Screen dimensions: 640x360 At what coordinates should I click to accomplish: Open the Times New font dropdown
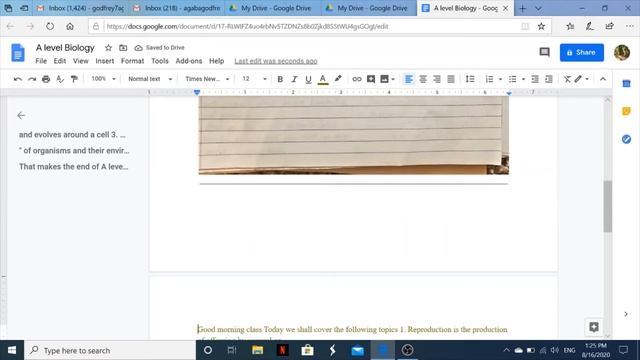click(207, 79)
